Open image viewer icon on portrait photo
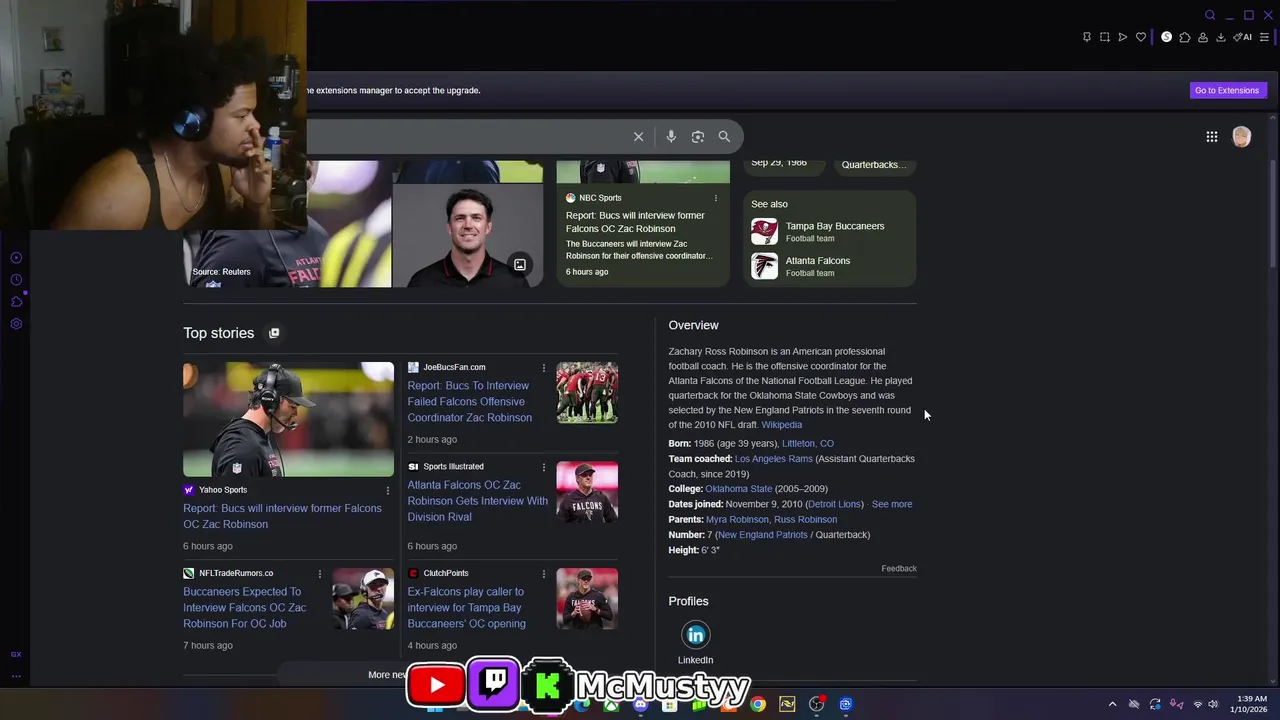This screenshot has width=1280, height=720. coord(520,265)
